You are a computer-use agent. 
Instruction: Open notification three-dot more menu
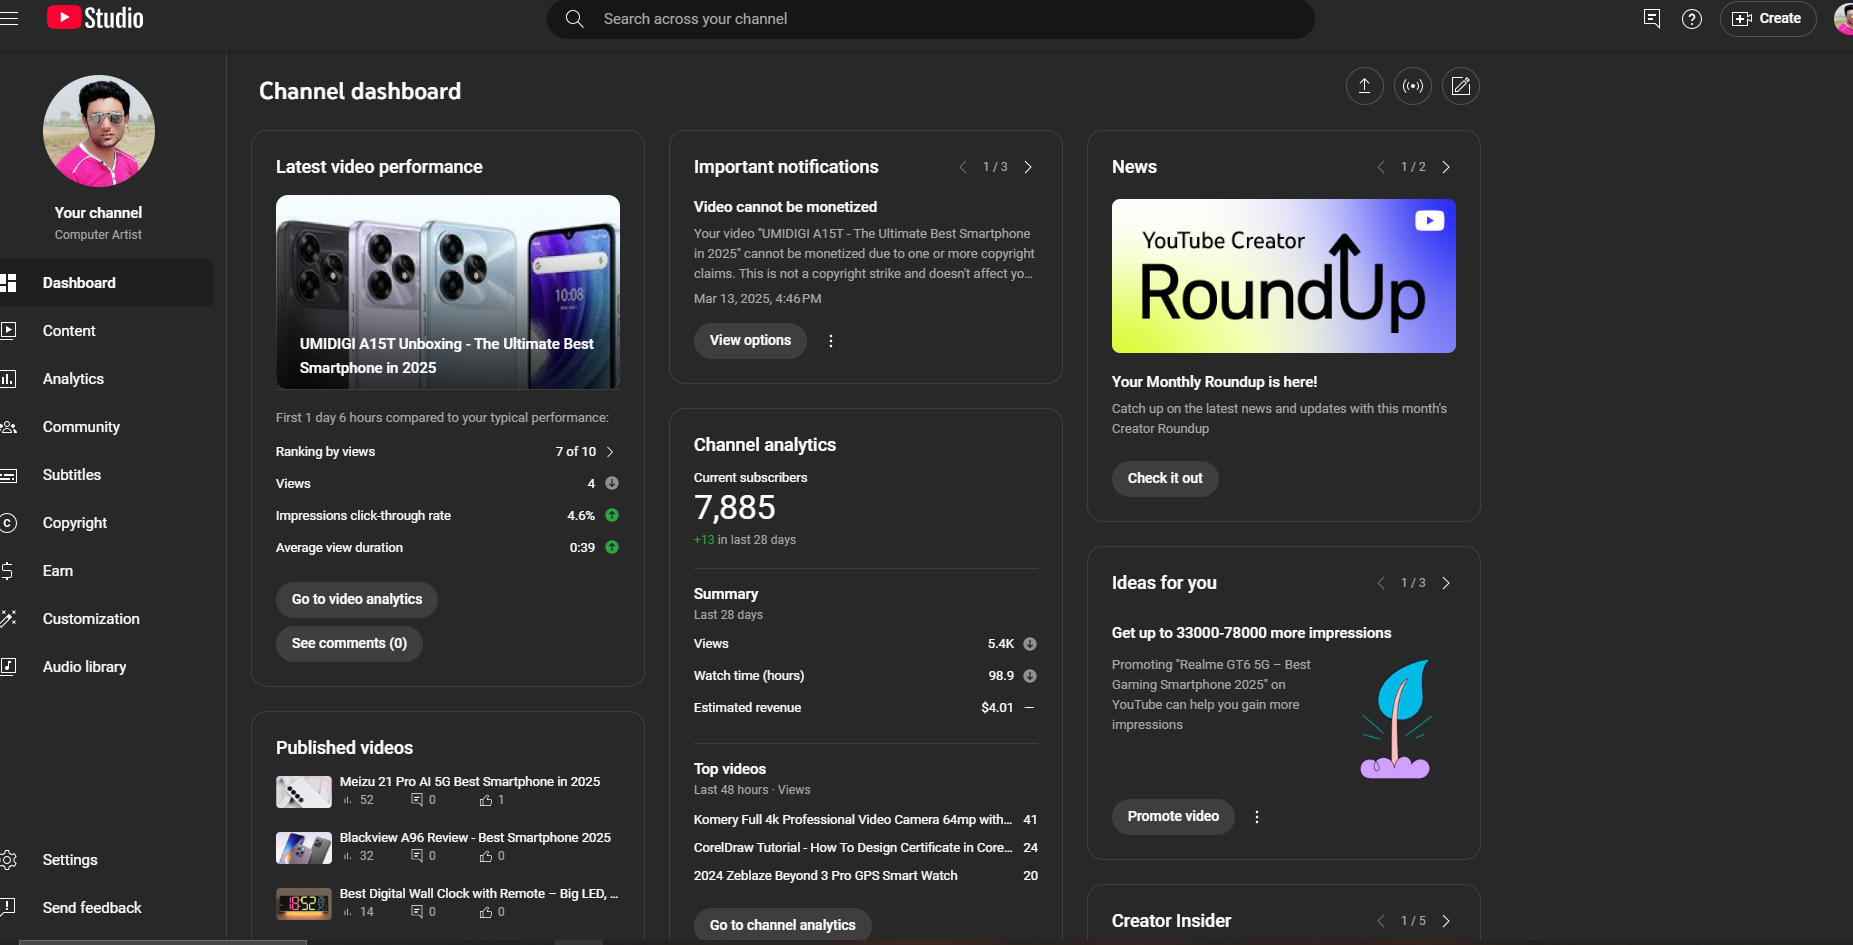(831, 341)
